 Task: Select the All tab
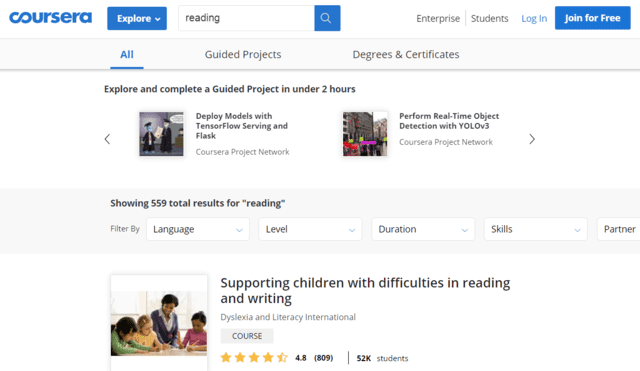pos(127,54)
